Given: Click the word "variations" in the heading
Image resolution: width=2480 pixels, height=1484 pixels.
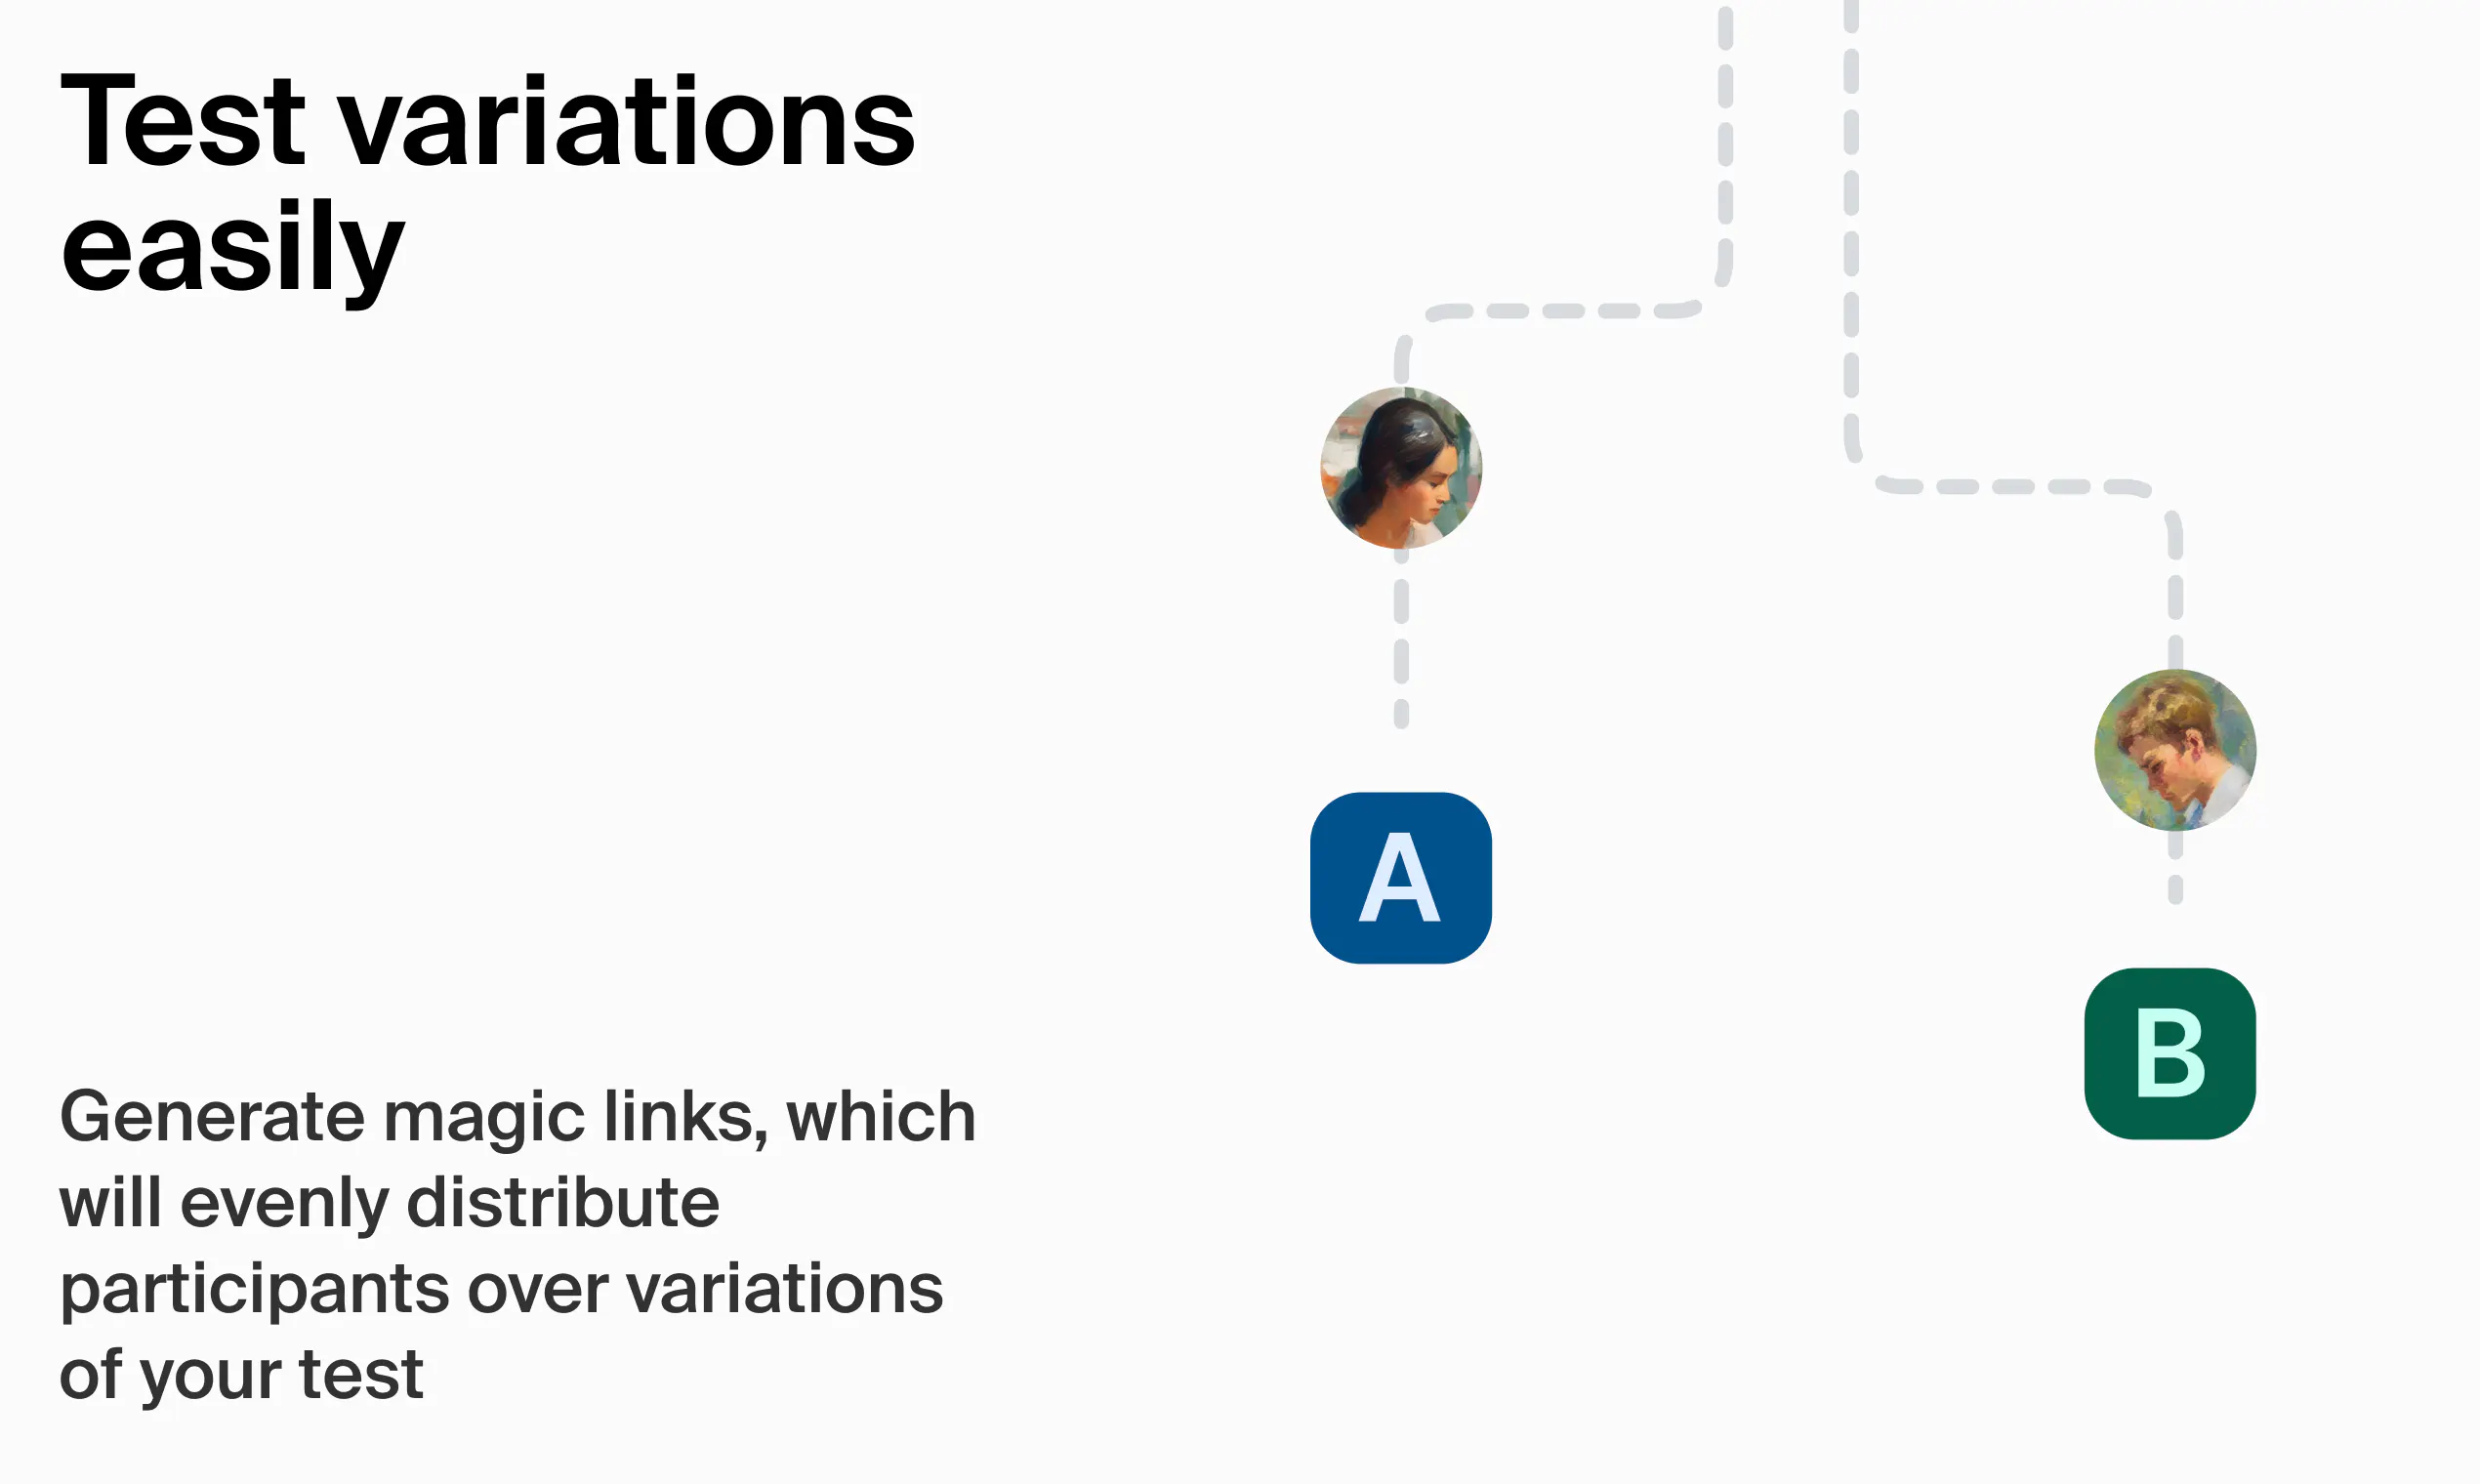Looking at the screenshot, I should 627,121.
